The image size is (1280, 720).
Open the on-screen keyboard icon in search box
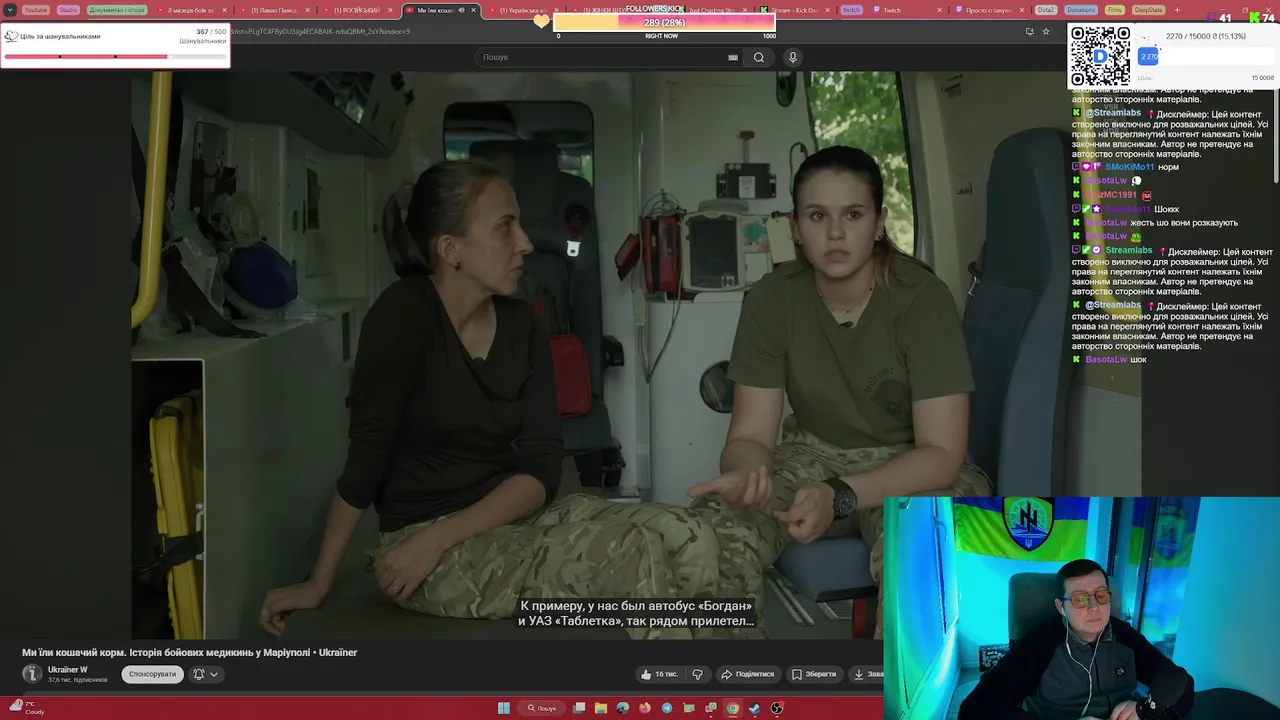click(x=733, y=57)
